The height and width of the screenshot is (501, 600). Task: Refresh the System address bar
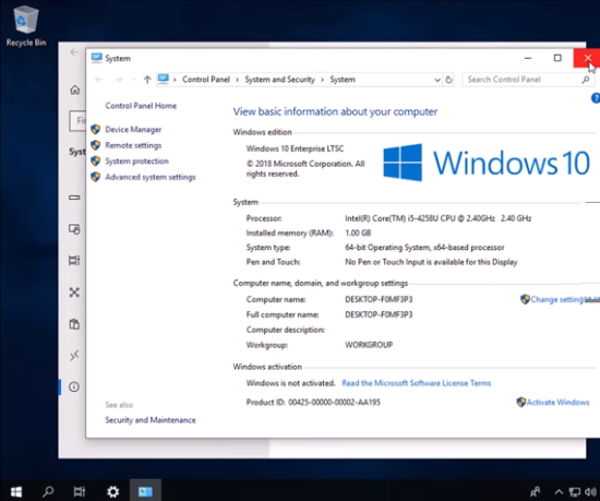(449, 80)
